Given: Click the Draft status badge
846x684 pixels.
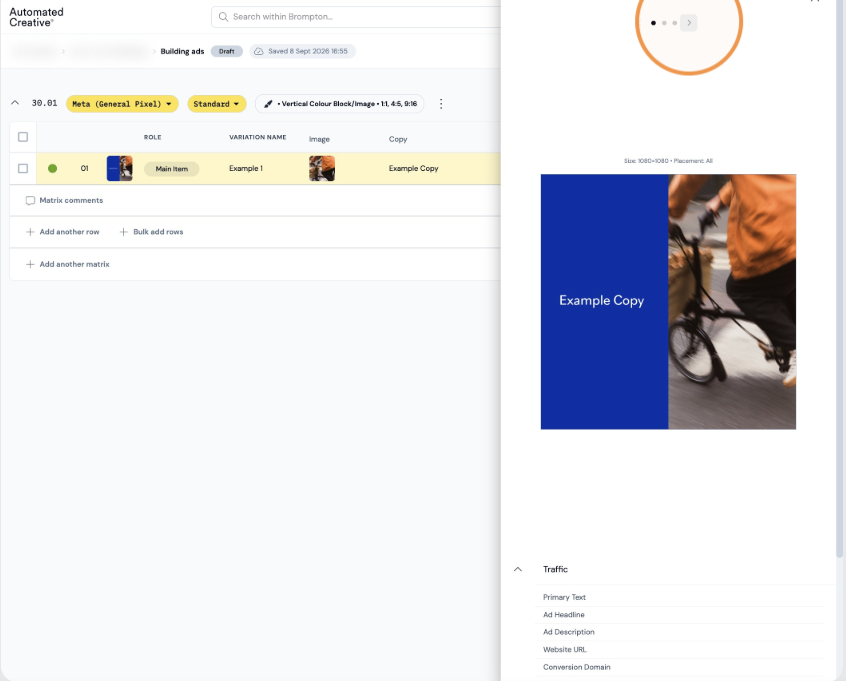Looking at the screenshot, I should (227, 51).
